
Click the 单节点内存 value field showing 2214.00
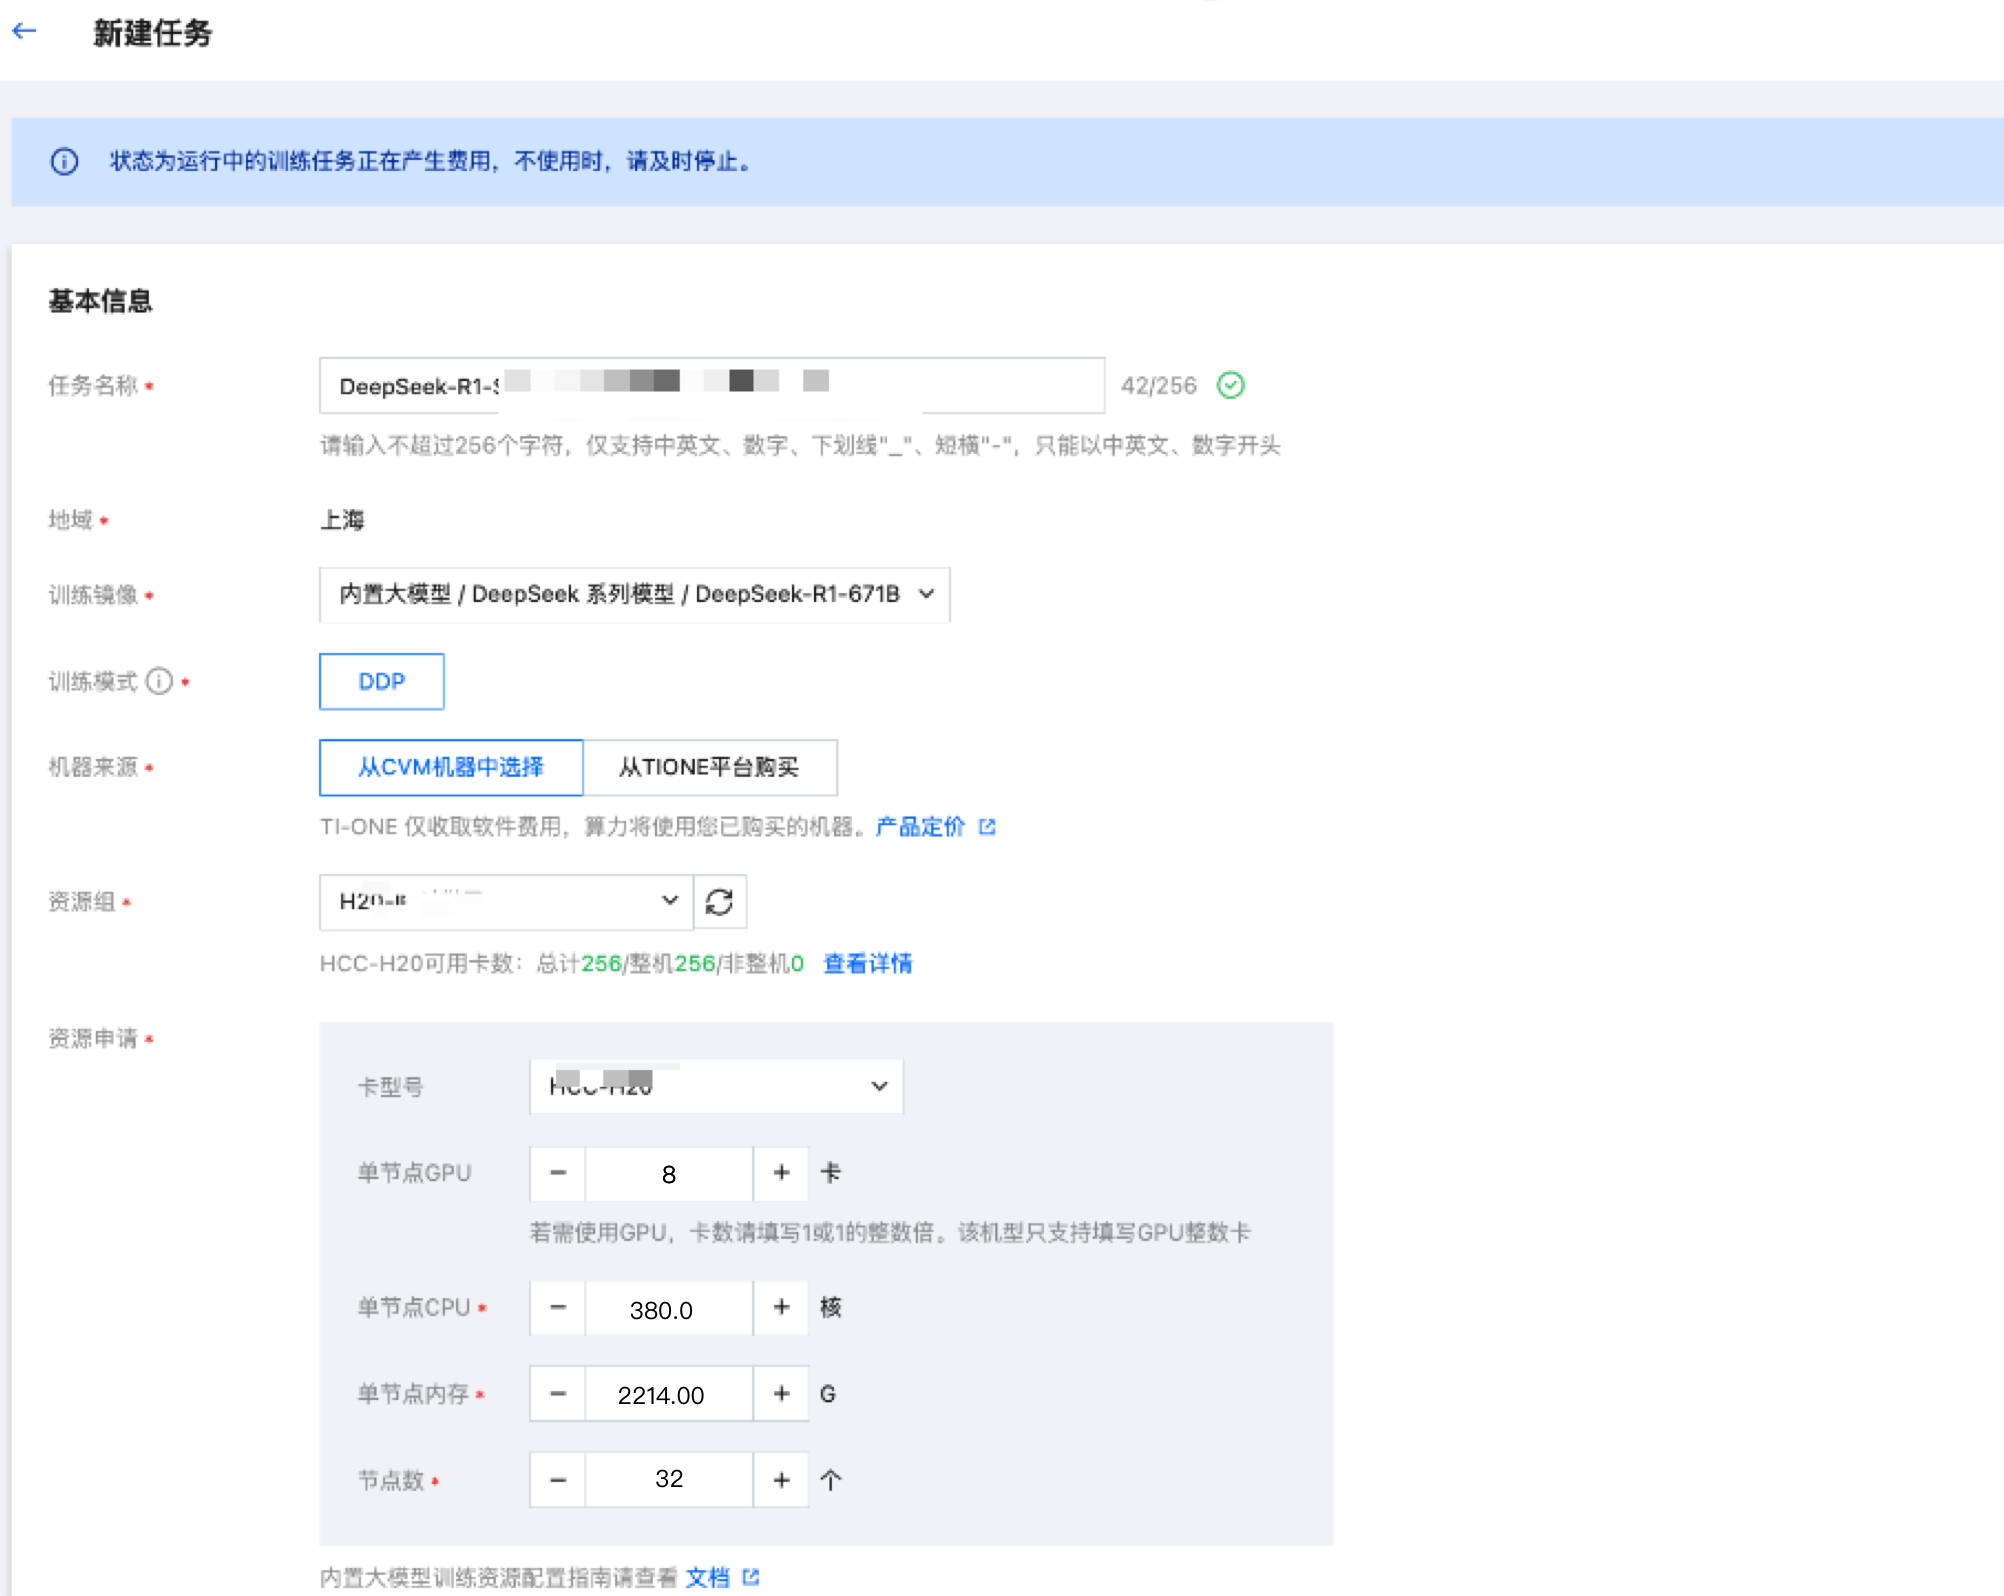point(669,1394)
